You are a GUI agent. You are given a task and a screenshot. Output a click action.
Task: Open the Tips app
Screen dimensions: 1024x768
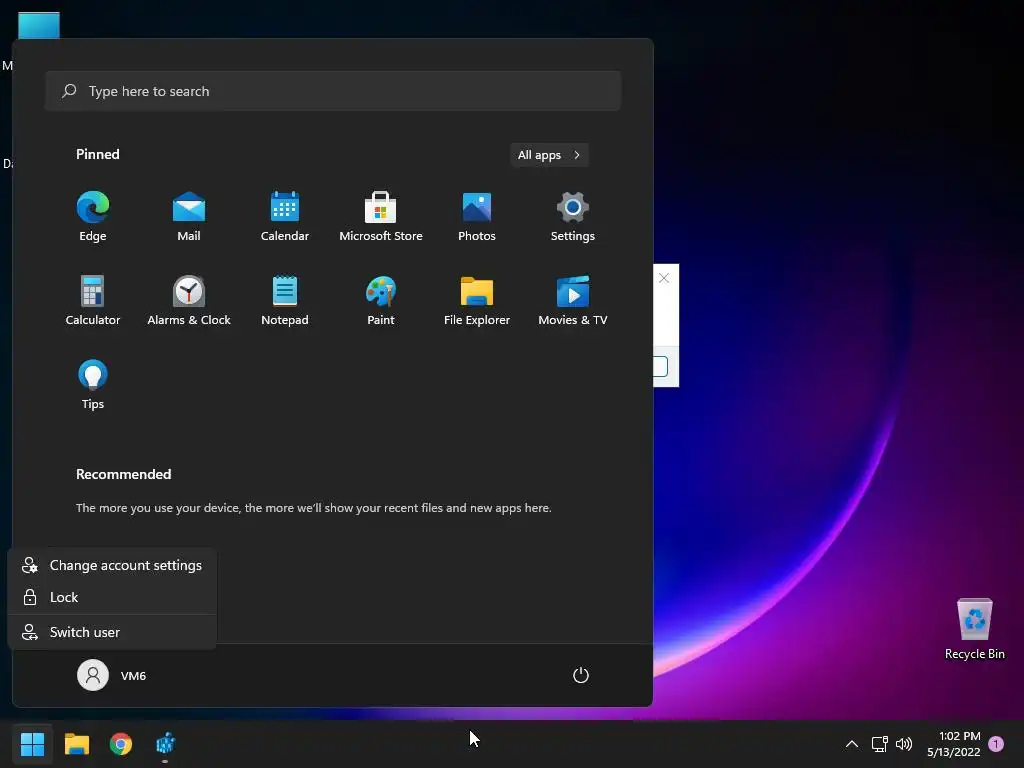[93, 385]
